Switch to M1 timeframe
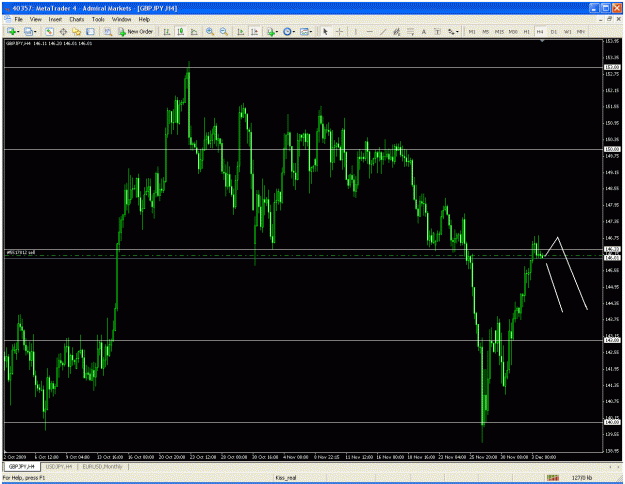Screen dimensions: 625x484 pyautogui.click(x=472, y=31)
